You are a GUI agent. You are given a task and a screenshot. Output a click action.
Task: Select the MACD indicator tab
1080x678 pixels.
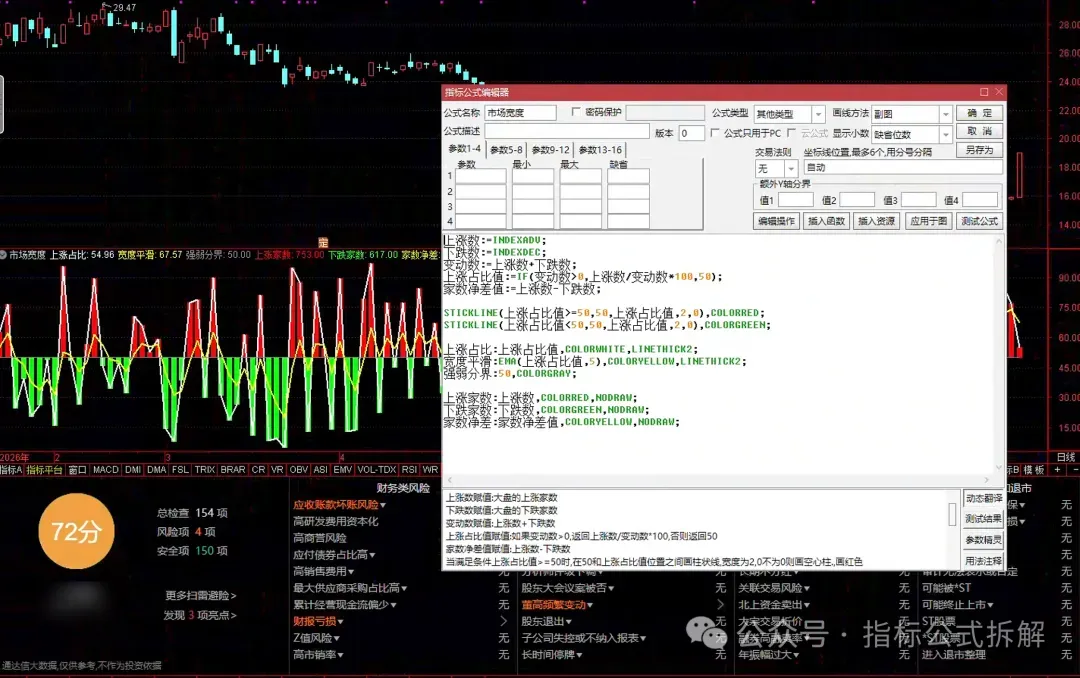tap(105, 469)
